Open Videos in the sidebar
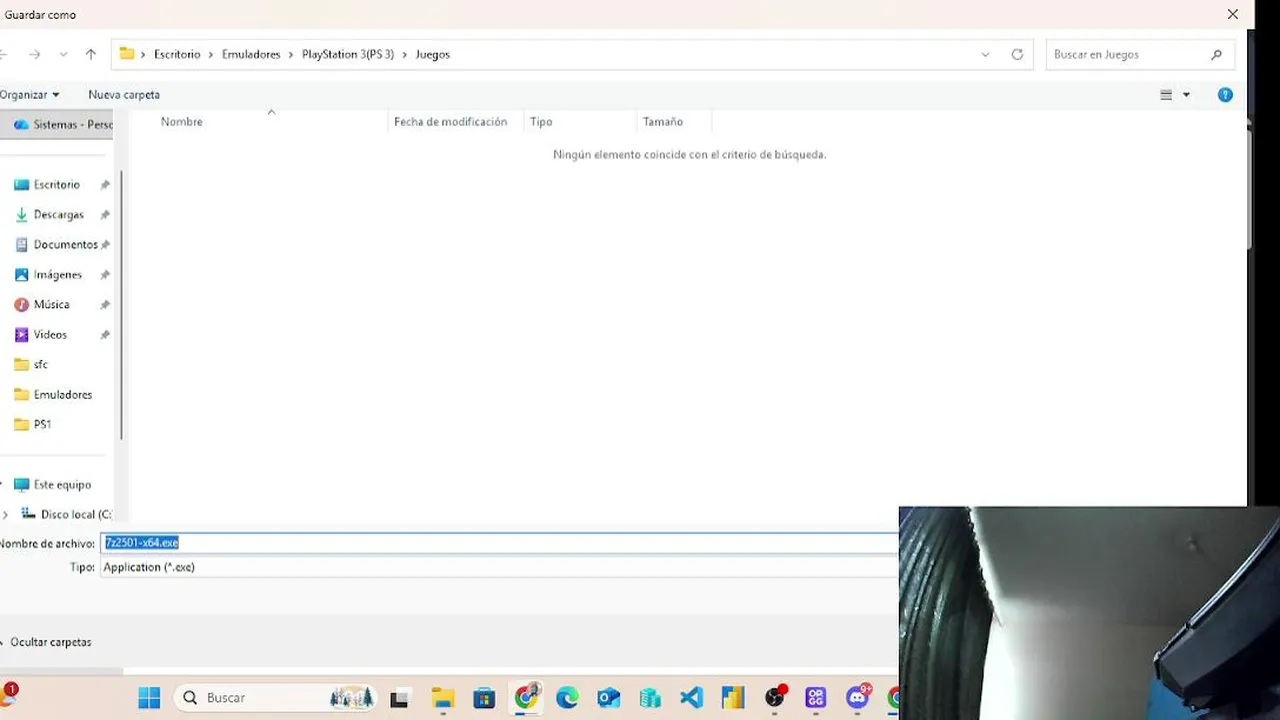The image size is (1280, 720). (x=50, y=334)
